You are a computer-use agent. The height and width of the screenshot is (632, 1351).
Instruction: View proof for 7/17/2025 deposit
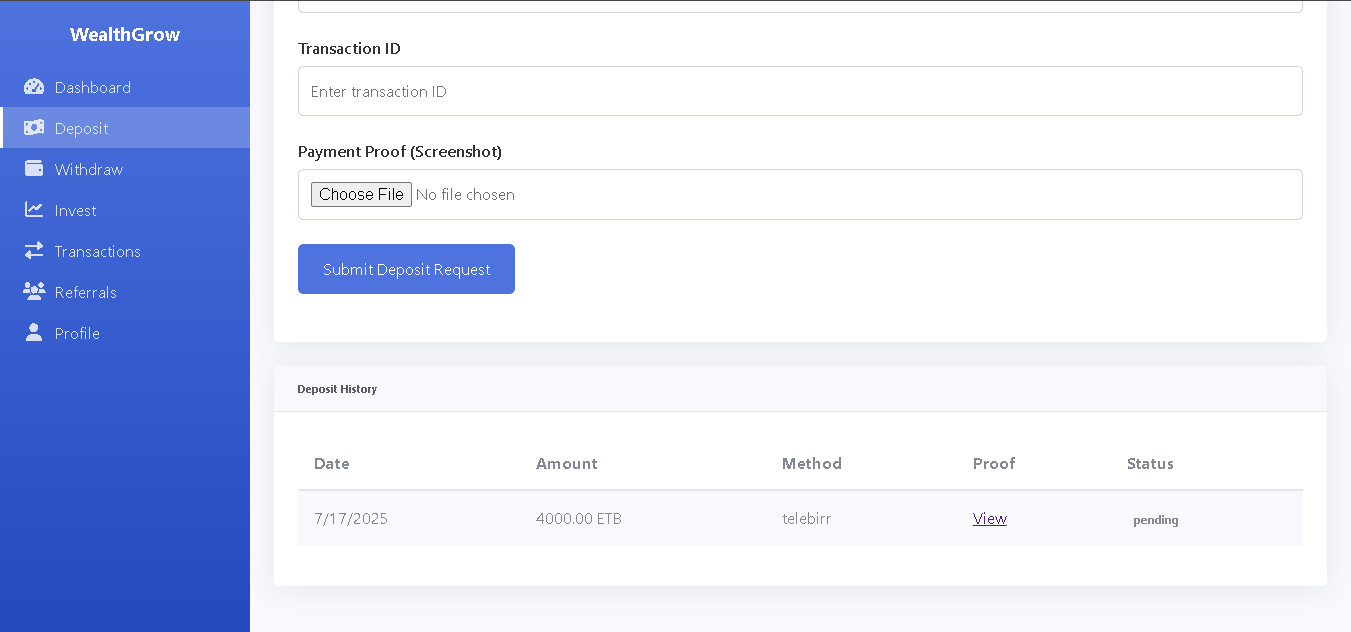pyautogui.click(x=990, y=518)
